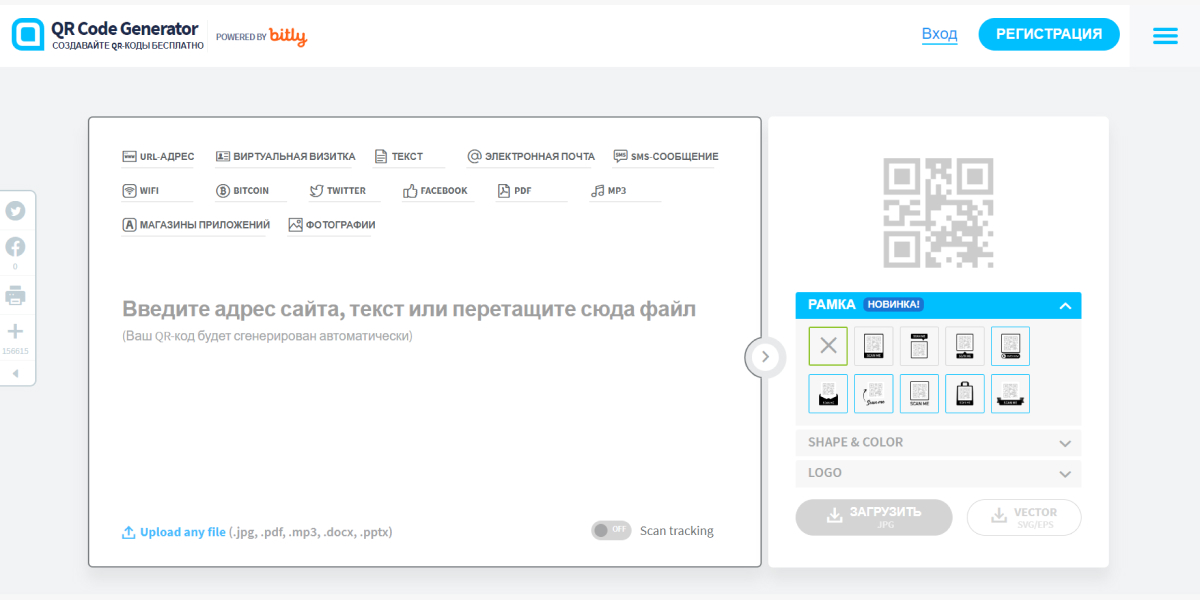
Task: Select the SMS-сообщение tab
Action: point(666,157)
